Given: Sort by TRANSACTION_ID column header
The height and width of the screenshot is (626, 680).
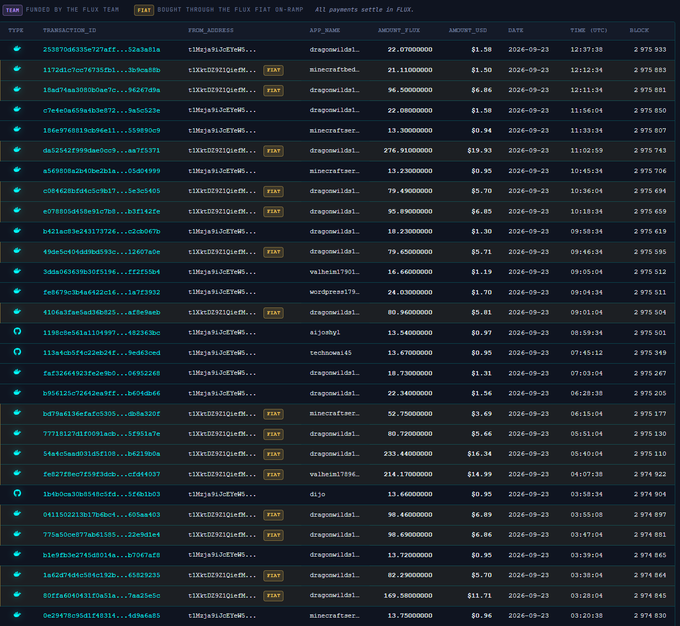Looking at the screenshot, I should (x=69, y=30).
